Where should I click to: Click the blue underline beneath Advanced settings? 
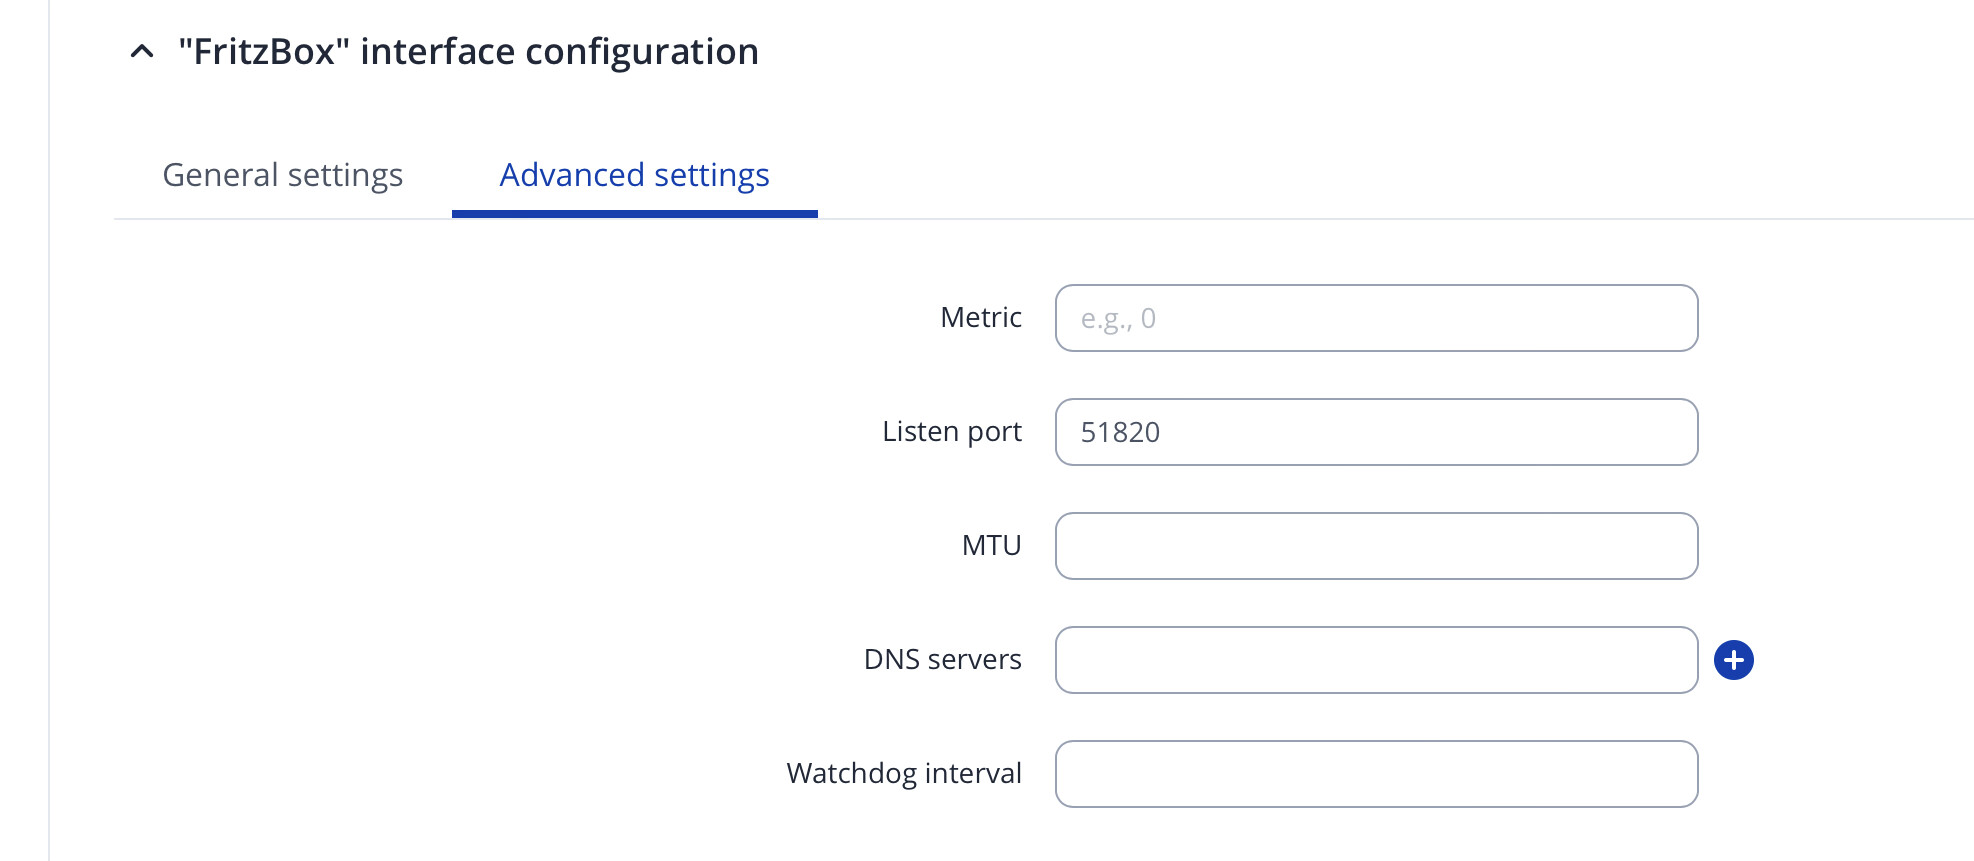[x=634, y=213]
